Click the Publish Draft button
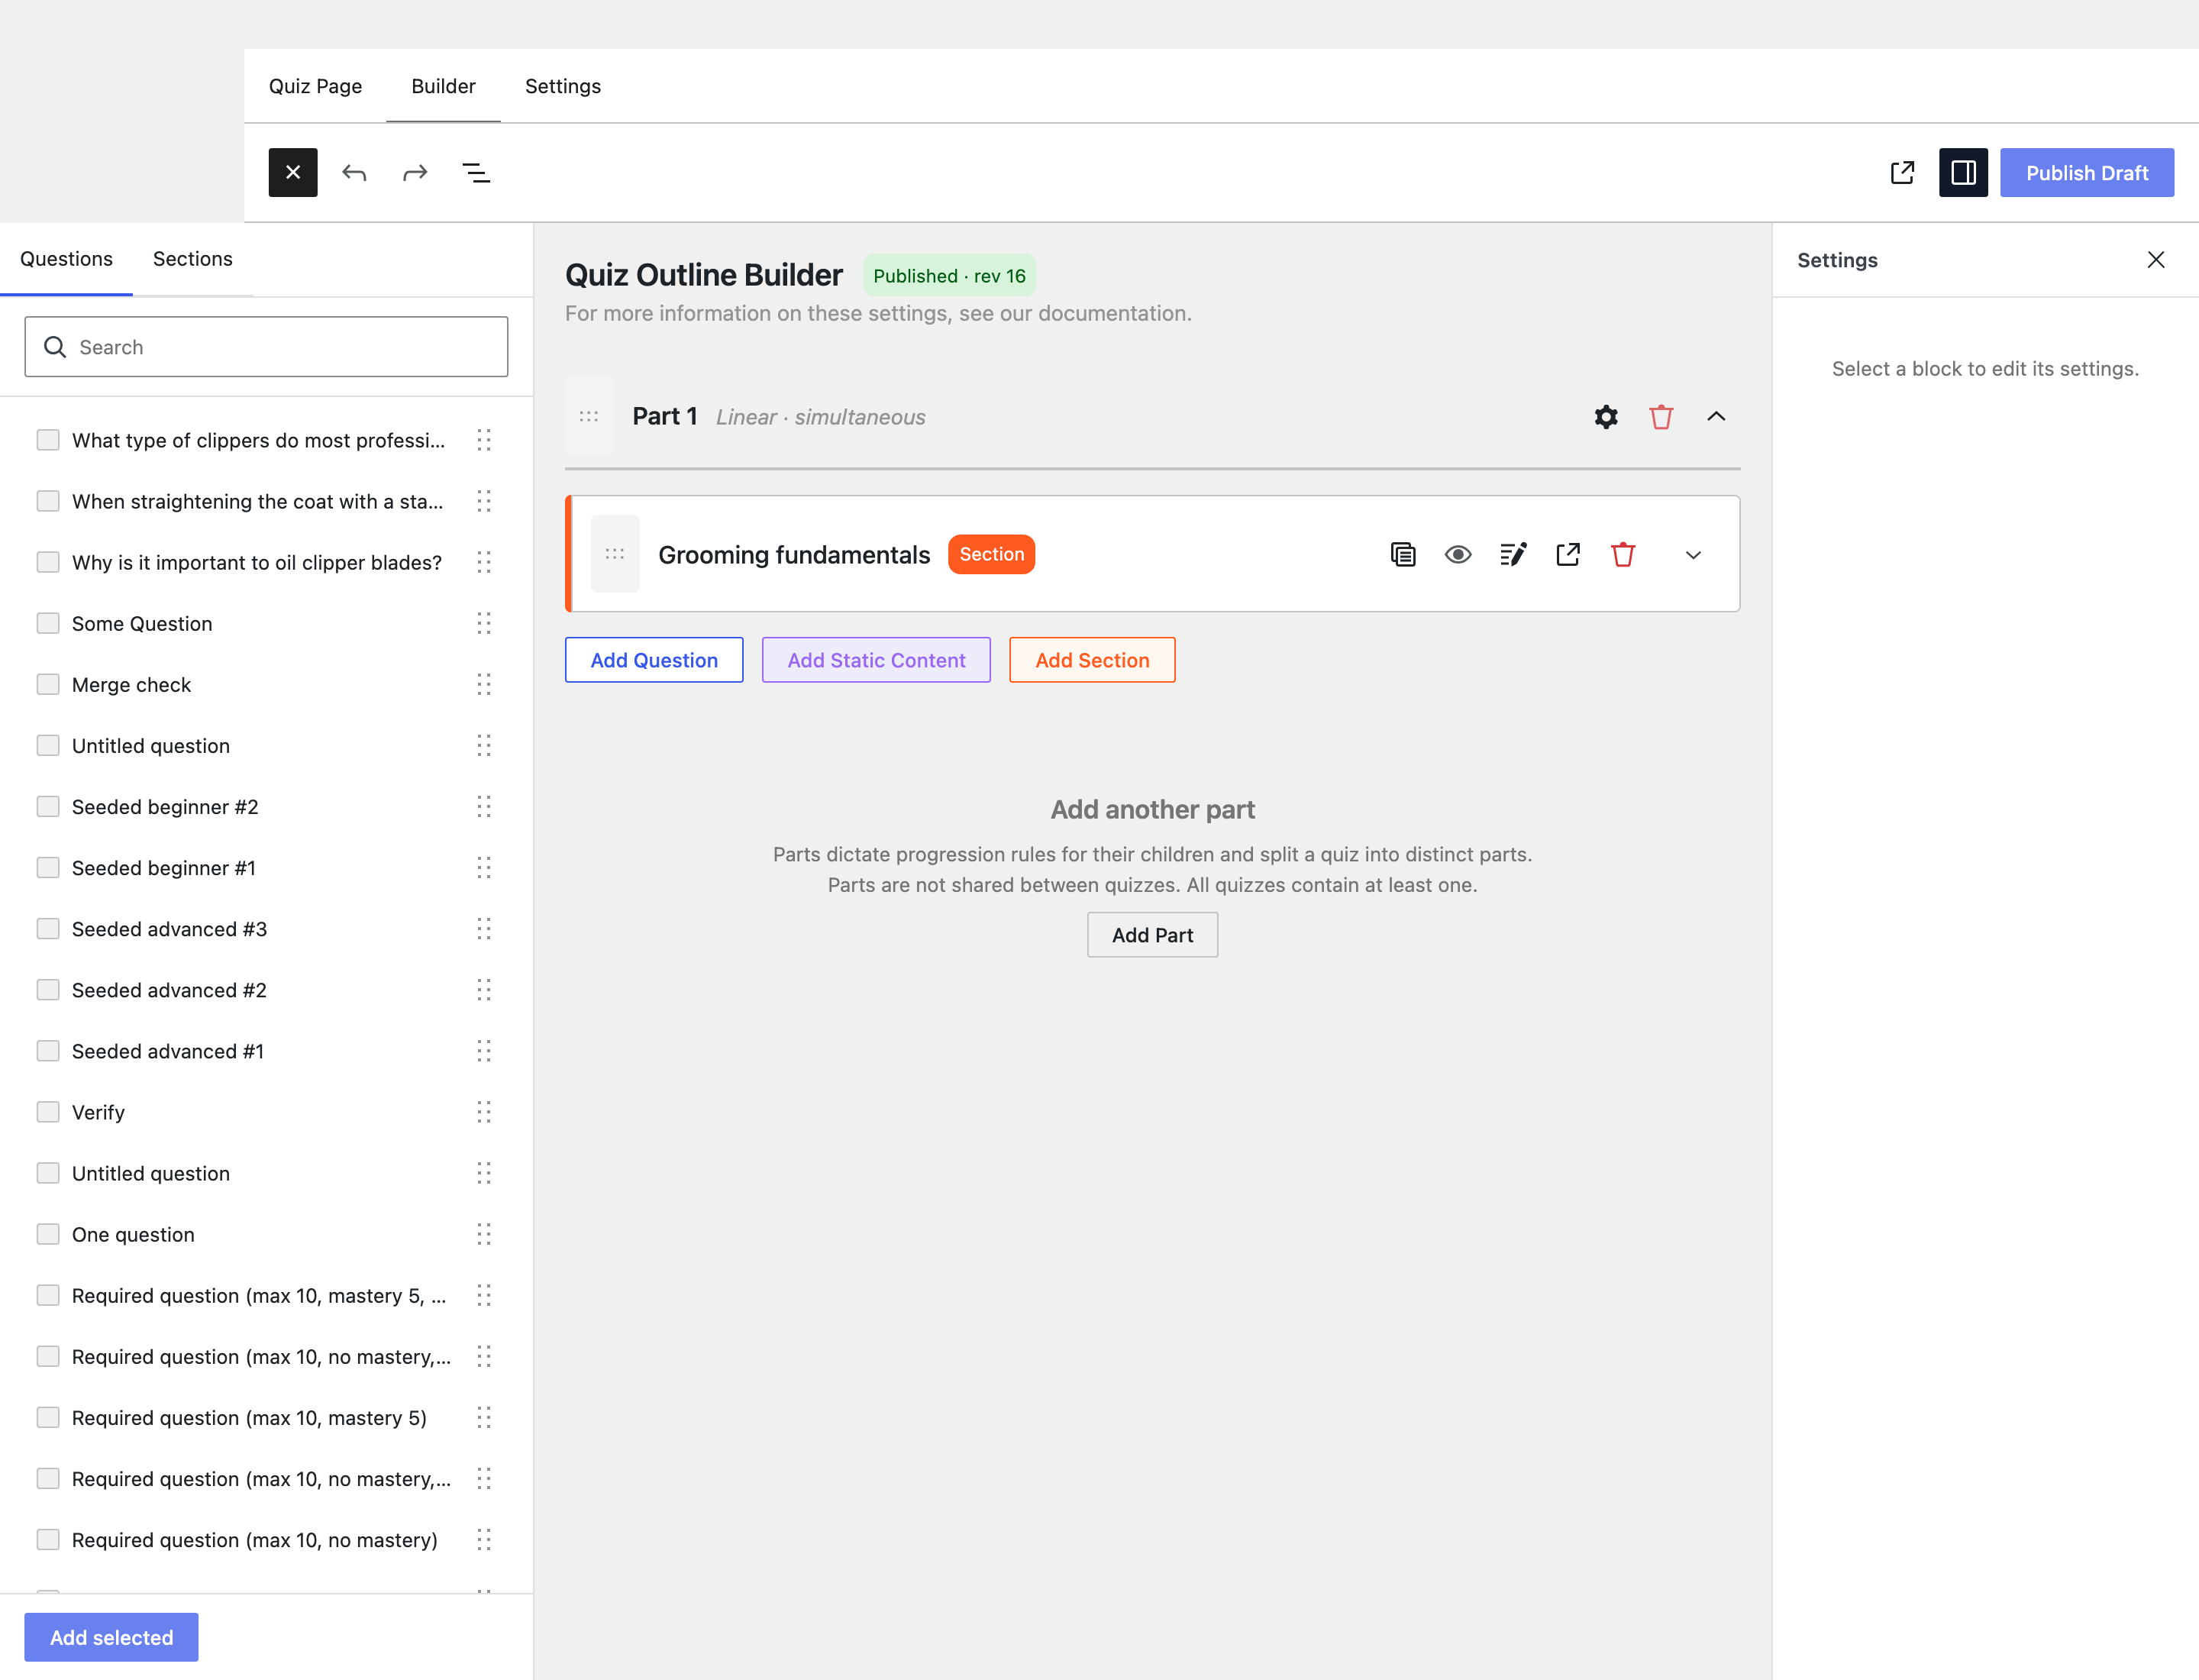This screenshot has width=2199, height=1680. click(2087, 172)
